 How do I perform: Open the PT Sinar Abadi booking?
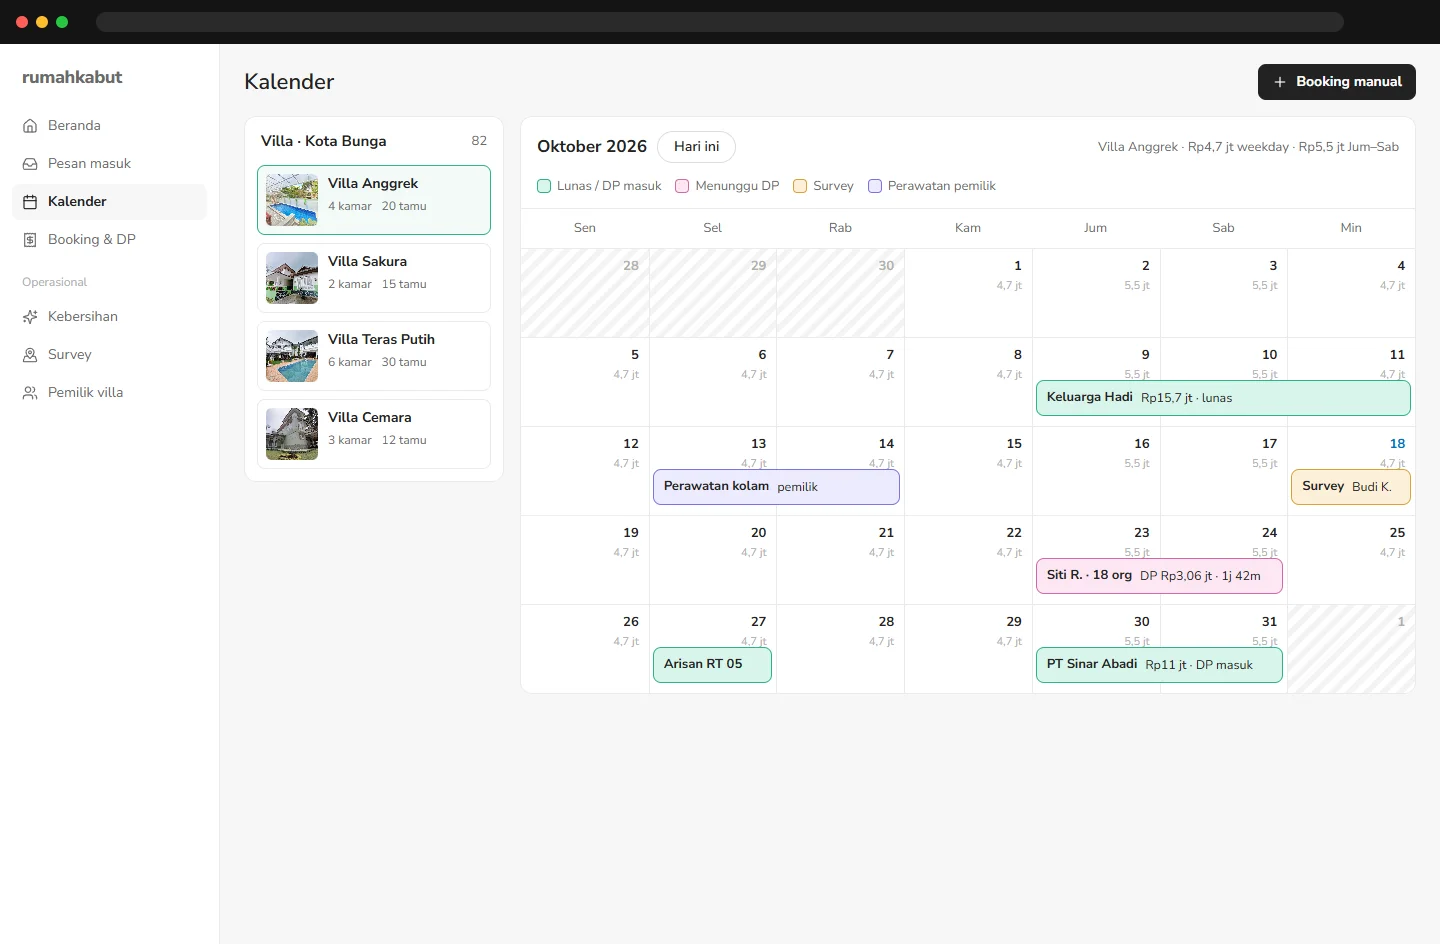tap(1159, 665)
